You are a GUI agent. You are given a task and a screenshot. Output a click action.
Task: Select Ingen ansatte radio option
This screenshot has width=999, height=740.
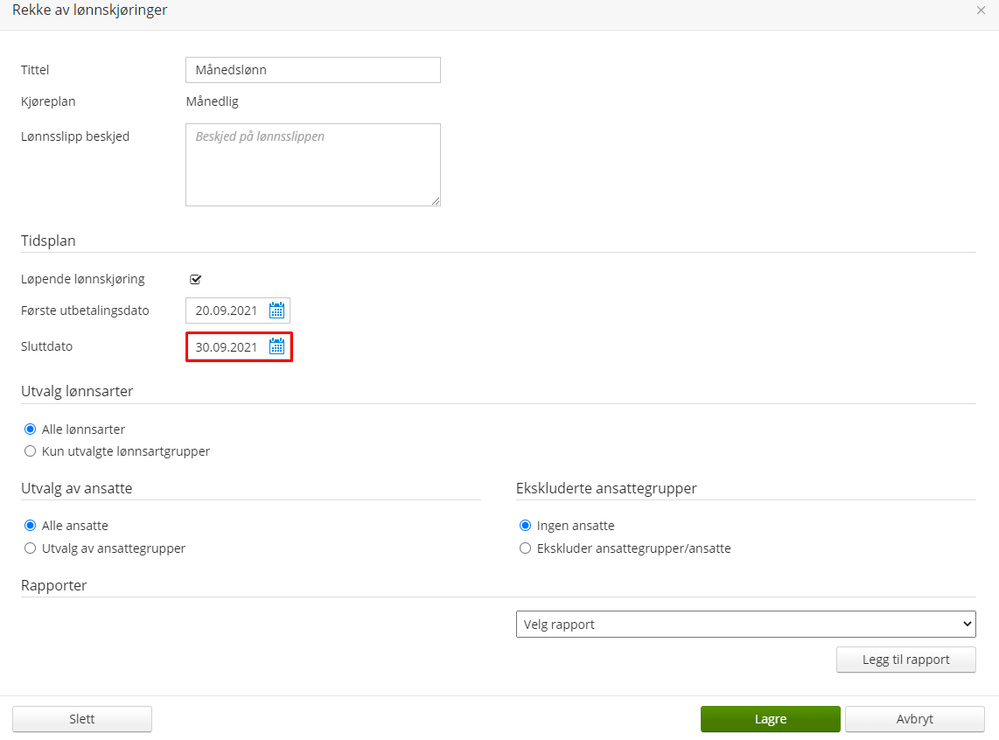(525, 525)
